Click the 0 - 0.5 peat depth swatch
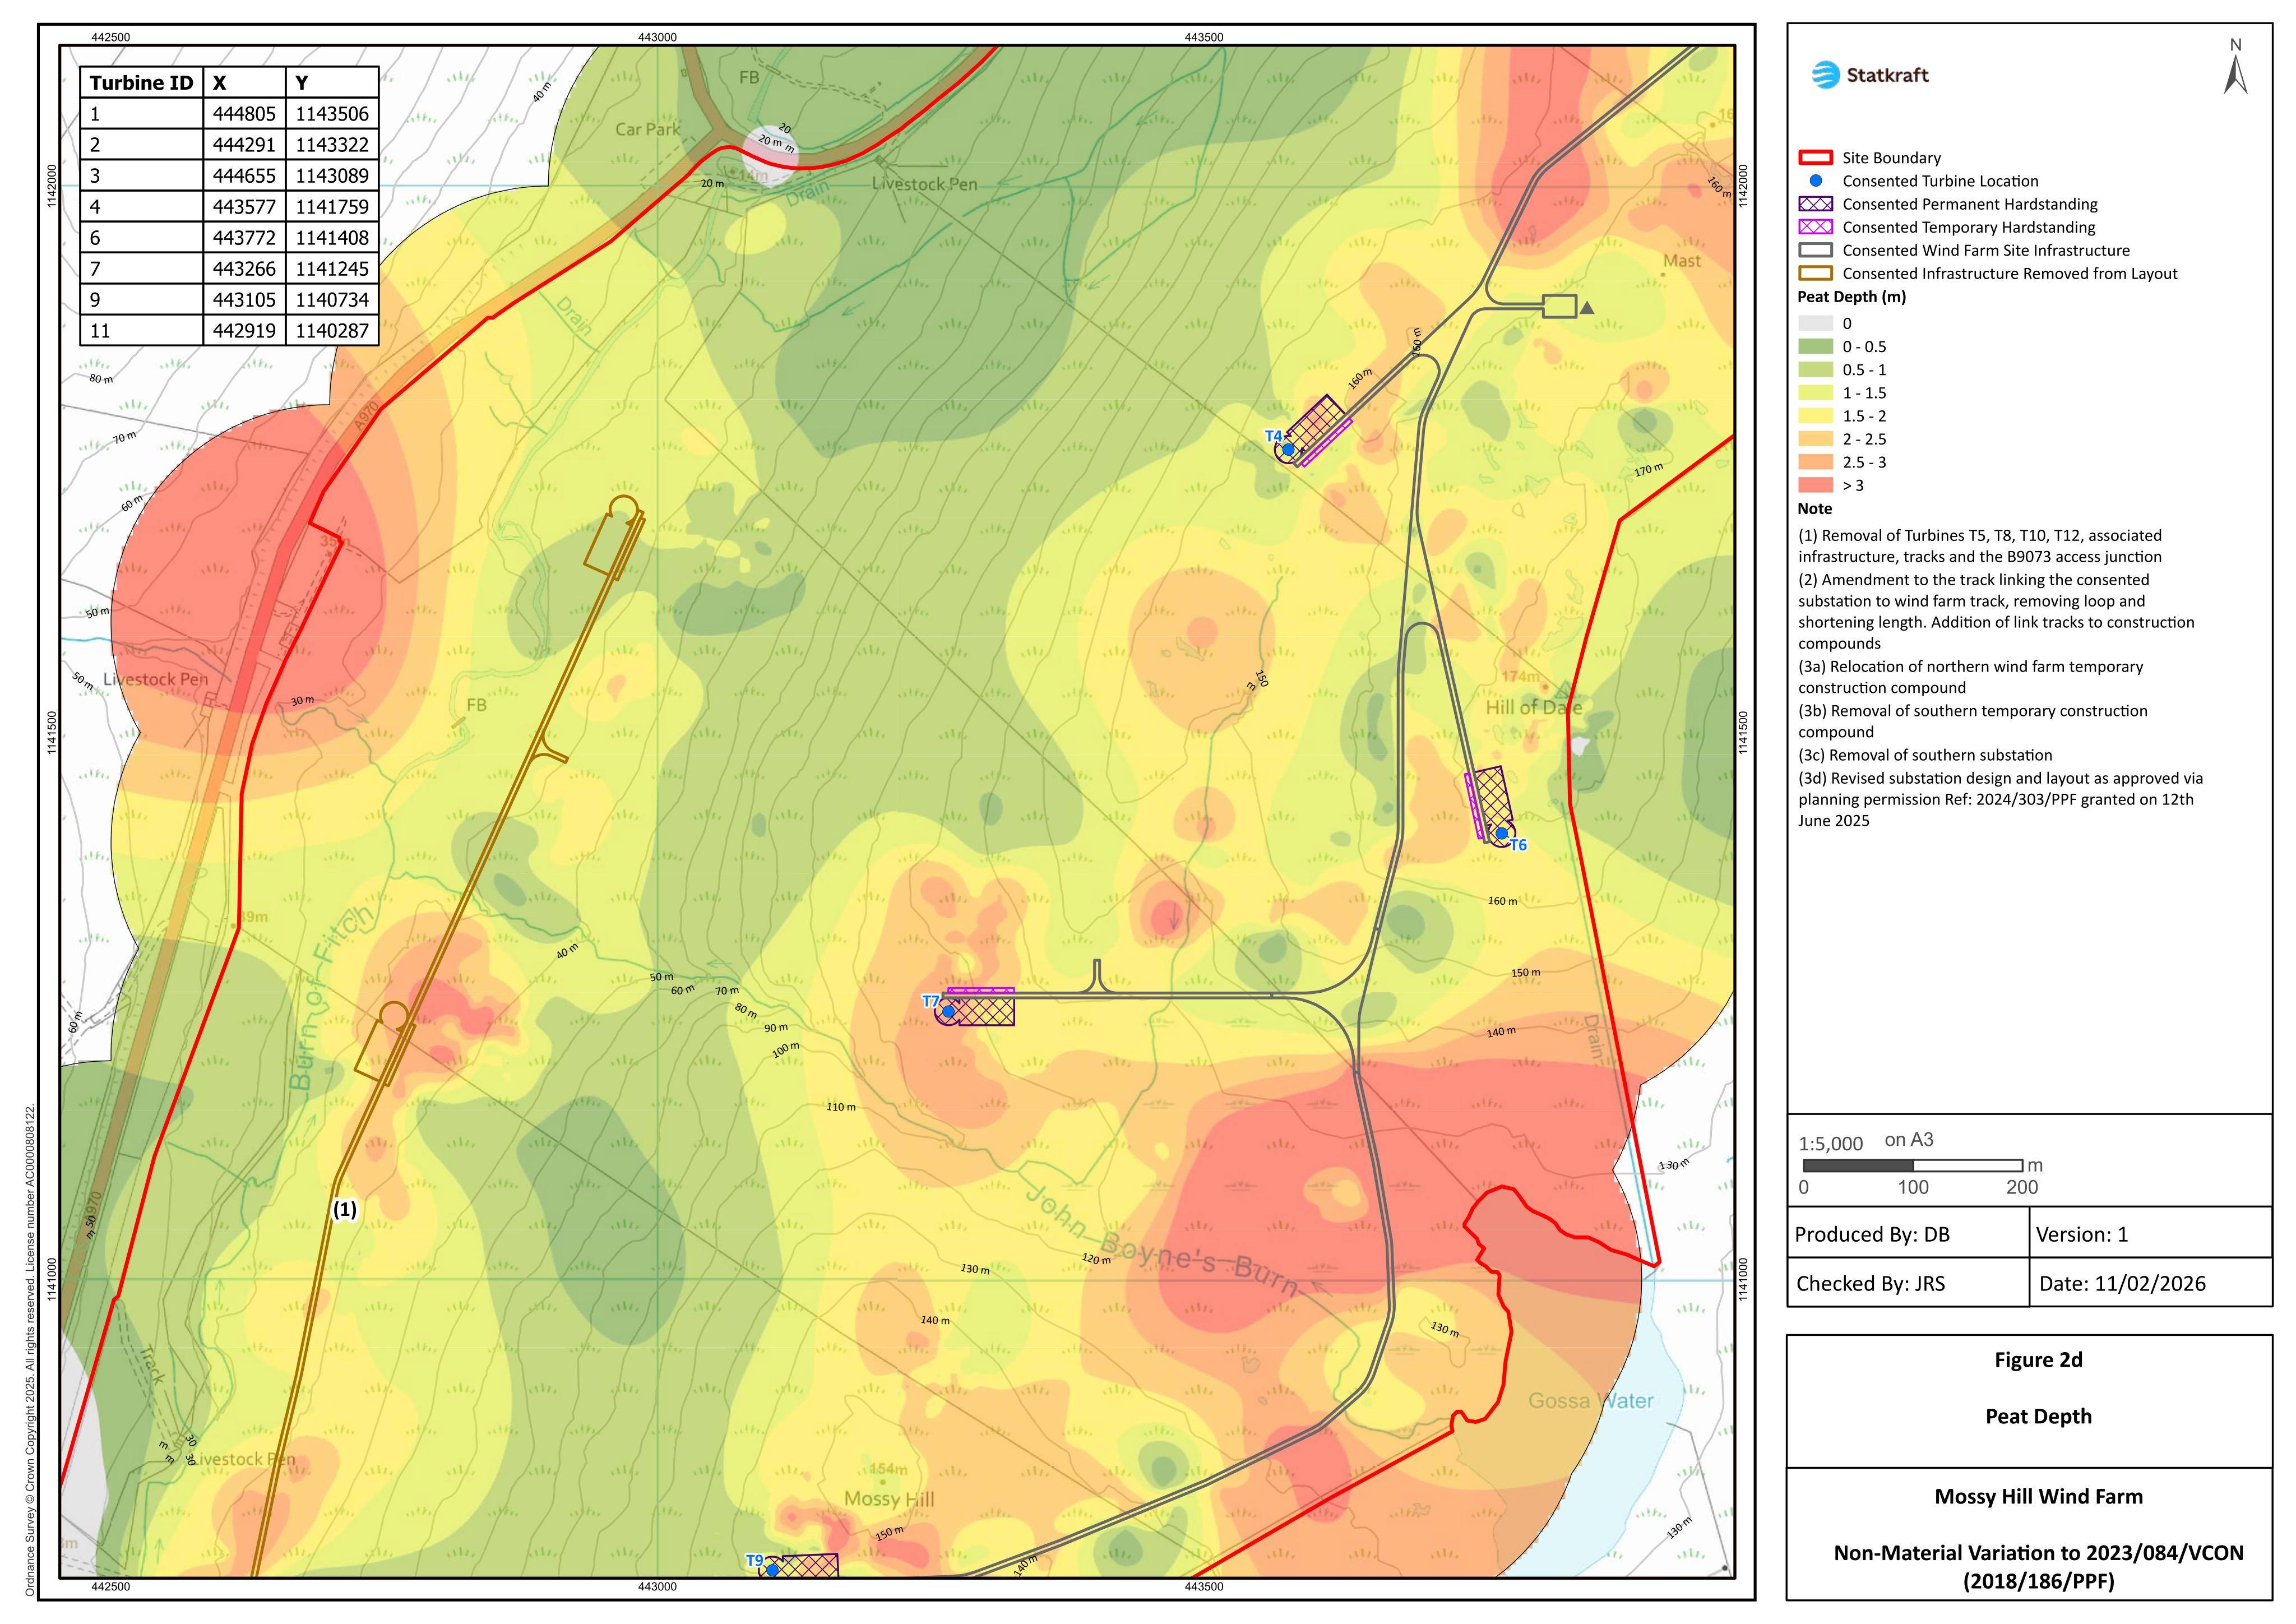Viewport: 2296px width, 1624px height. click(x=1815, y=346)
